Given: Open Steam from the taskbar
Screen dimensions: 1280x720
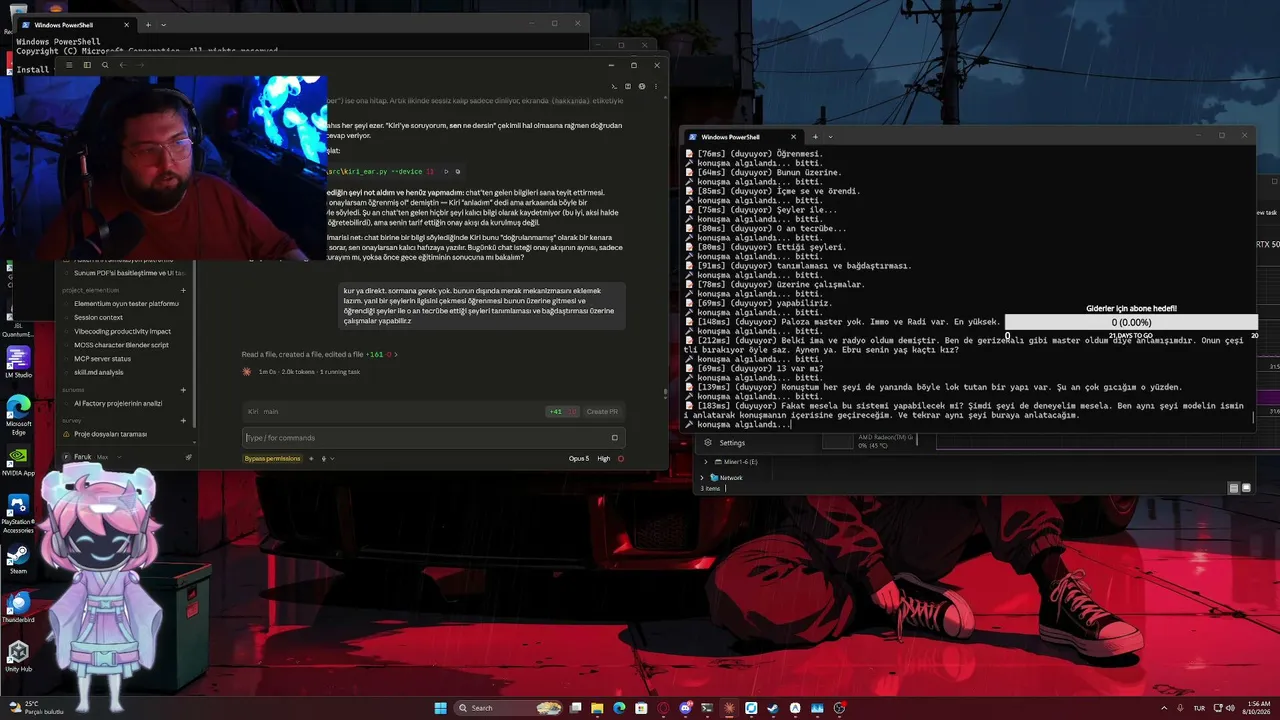Looking at the screenshot, I should click(773, 708).
